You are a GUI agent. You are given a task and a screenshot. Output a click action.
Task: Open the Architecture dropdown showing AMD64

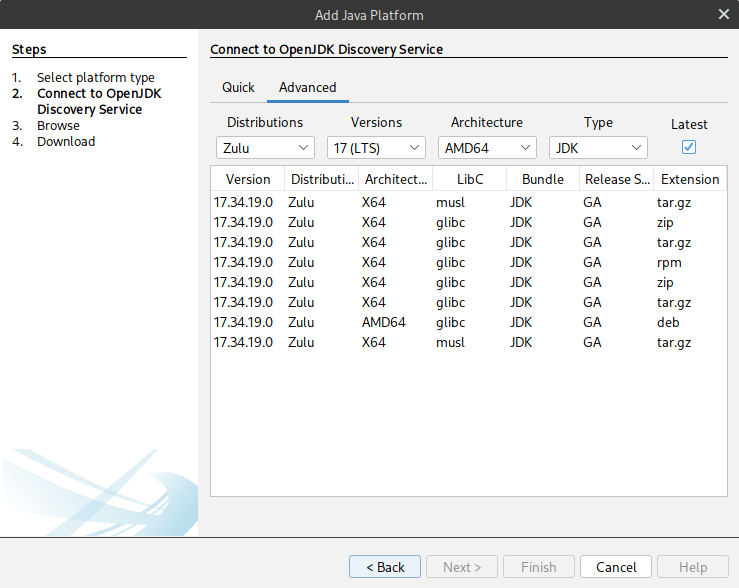tap(487, 148)
